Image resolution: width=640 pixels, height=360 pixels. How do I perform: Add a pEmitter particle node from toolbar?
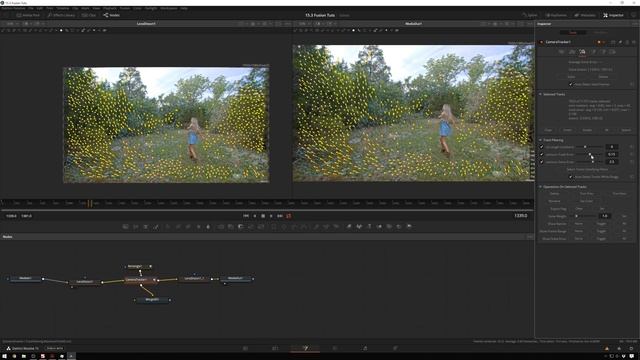click(316, 227)
